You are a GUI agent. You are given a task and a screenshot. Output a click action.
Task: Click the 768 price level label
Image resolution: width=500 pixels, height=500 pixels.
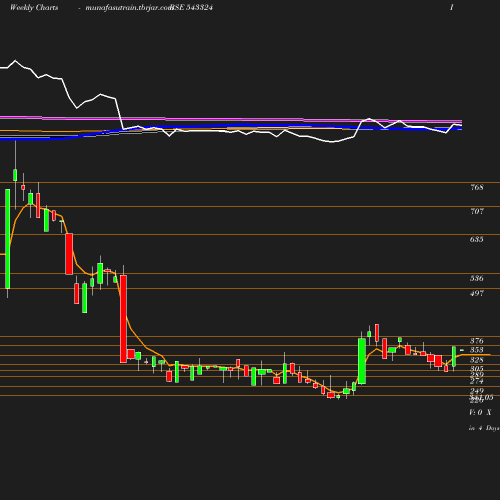477,187
